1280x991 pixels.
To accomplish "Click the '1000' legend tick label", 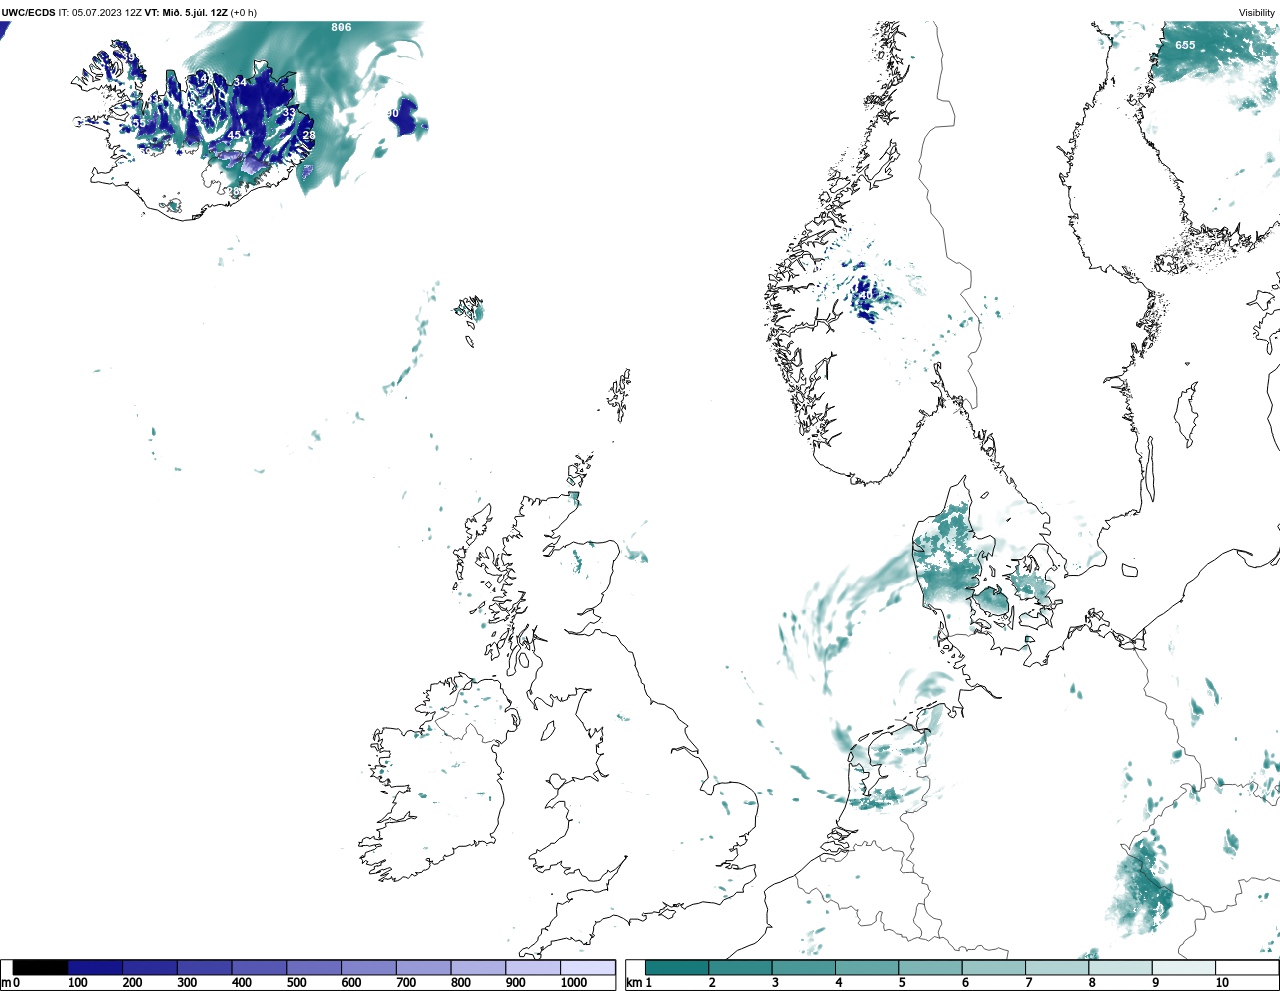I will click(x=574, y=983).
